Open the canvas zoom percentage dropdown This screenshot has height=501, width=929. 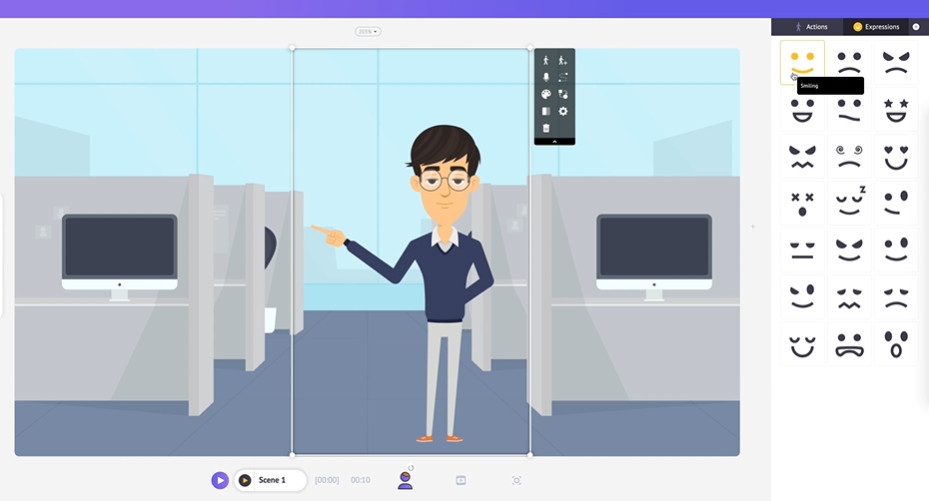click(x=368, y=31)
